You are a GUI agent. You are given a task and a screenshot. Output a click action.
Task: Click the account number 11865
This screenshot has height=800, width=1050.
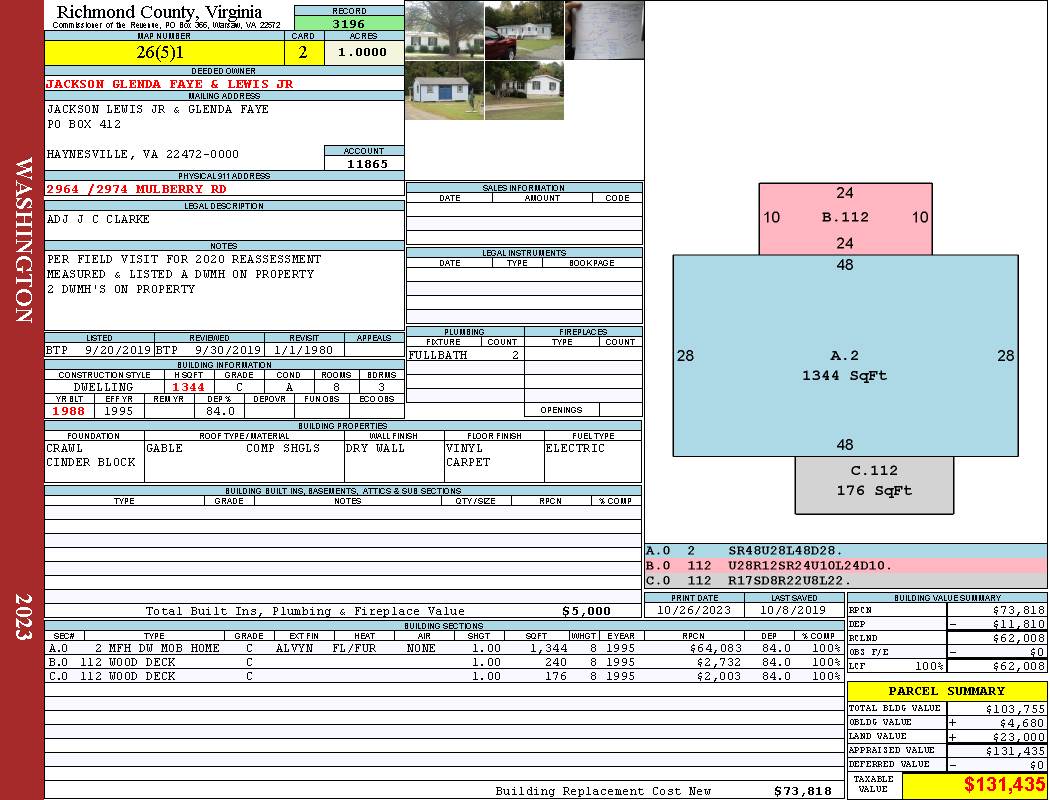(364, 163)
